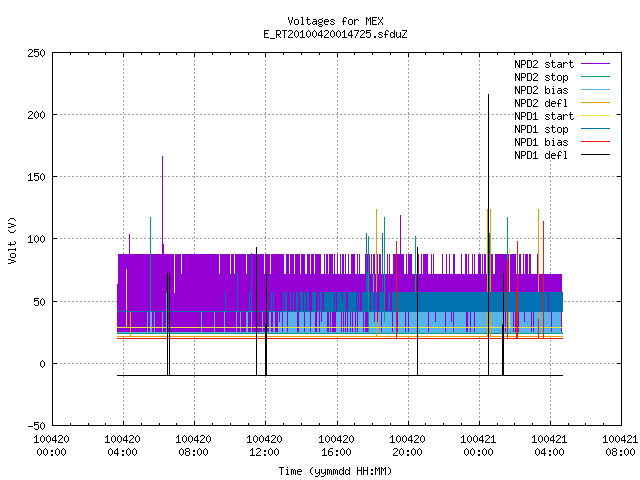
Task: Click the 100420 12:00 x-axis tick label
Action: point(264,446)
